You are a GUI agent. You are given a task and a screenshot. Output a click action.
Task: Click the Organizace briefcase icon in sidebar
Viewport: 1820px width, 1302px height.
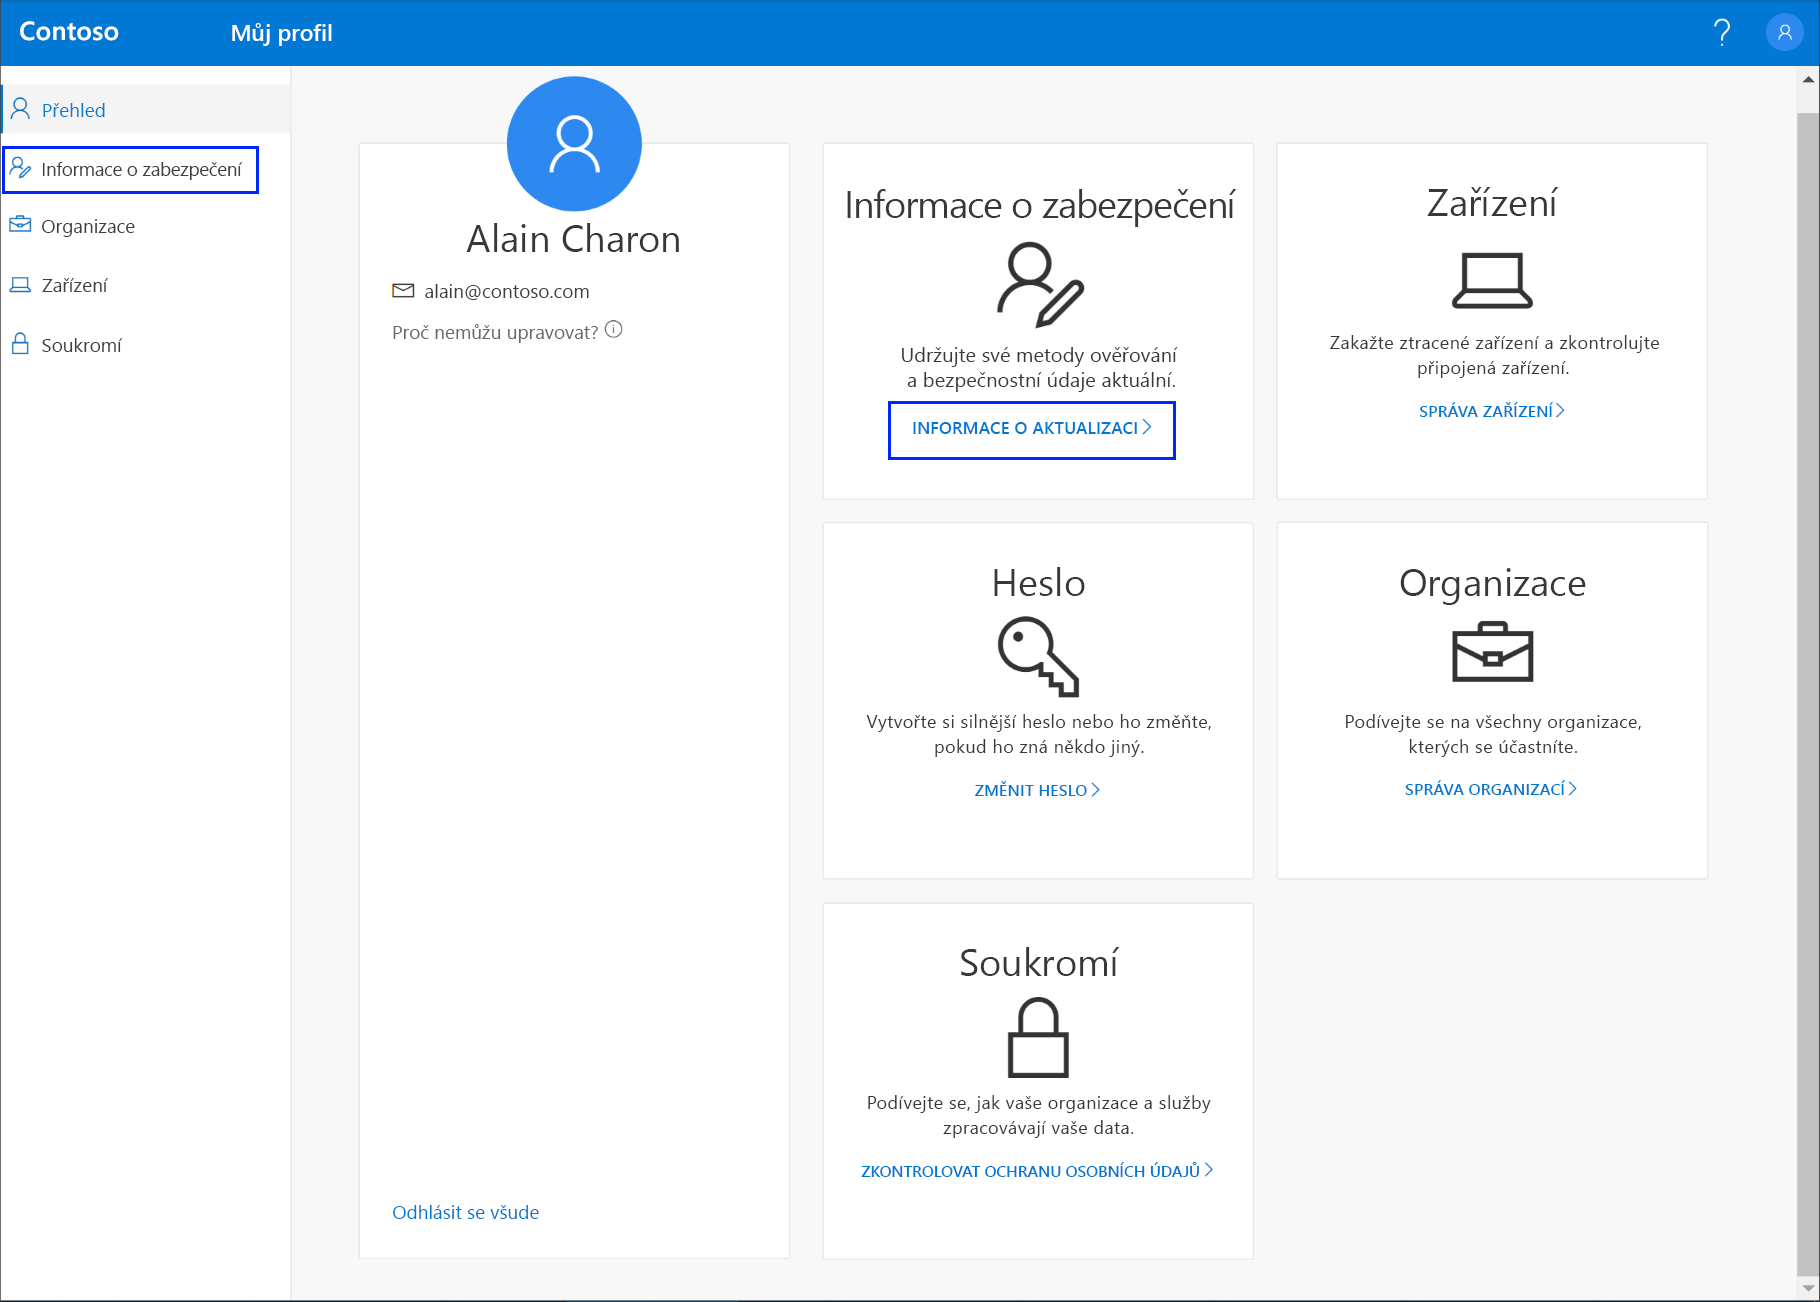20,225
